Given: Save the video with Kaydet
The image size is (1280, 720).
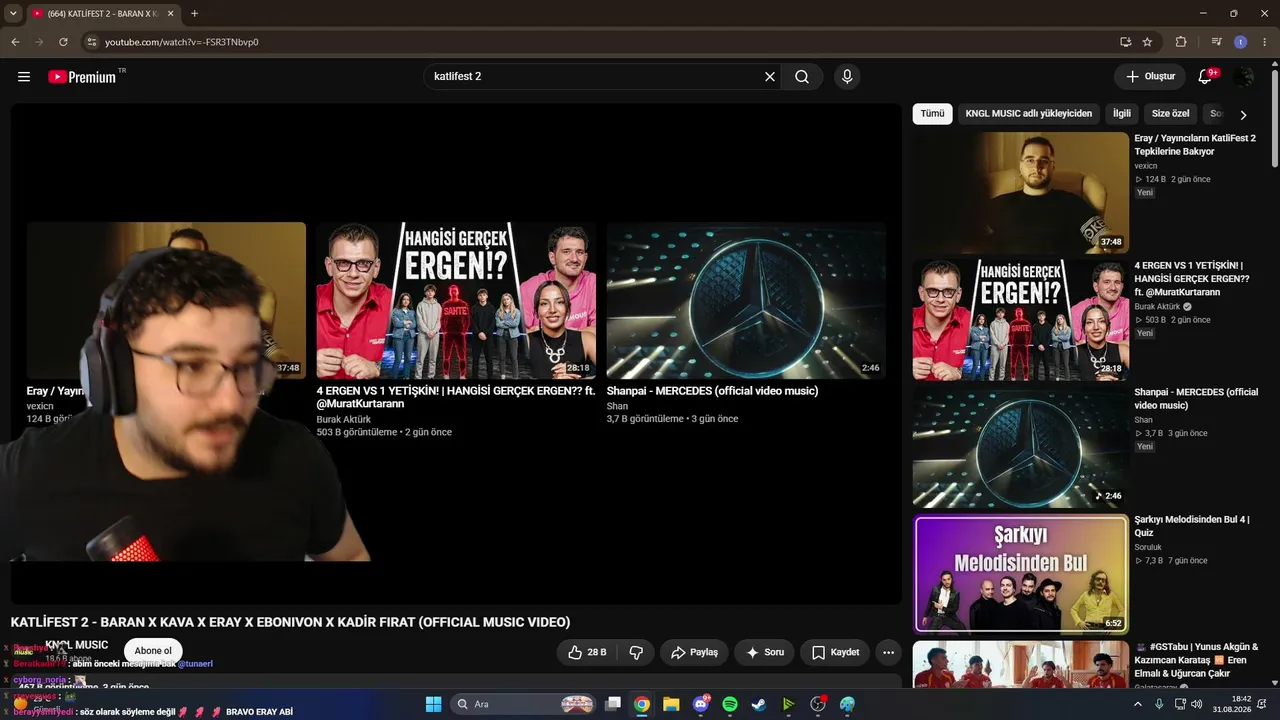Looking at the screenshot, I should point(835,652).
